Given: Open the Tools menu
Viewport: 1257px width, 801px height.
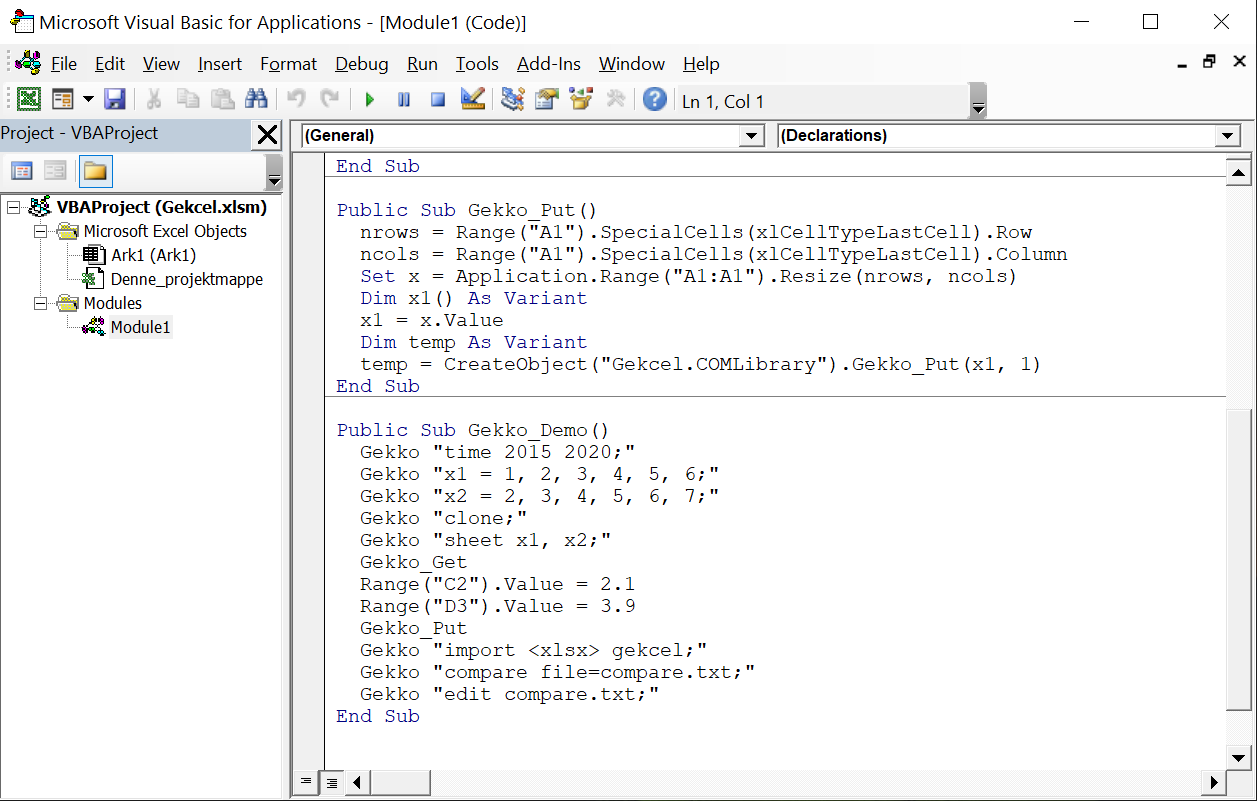Looking at the screenshot, I should 477,64.
